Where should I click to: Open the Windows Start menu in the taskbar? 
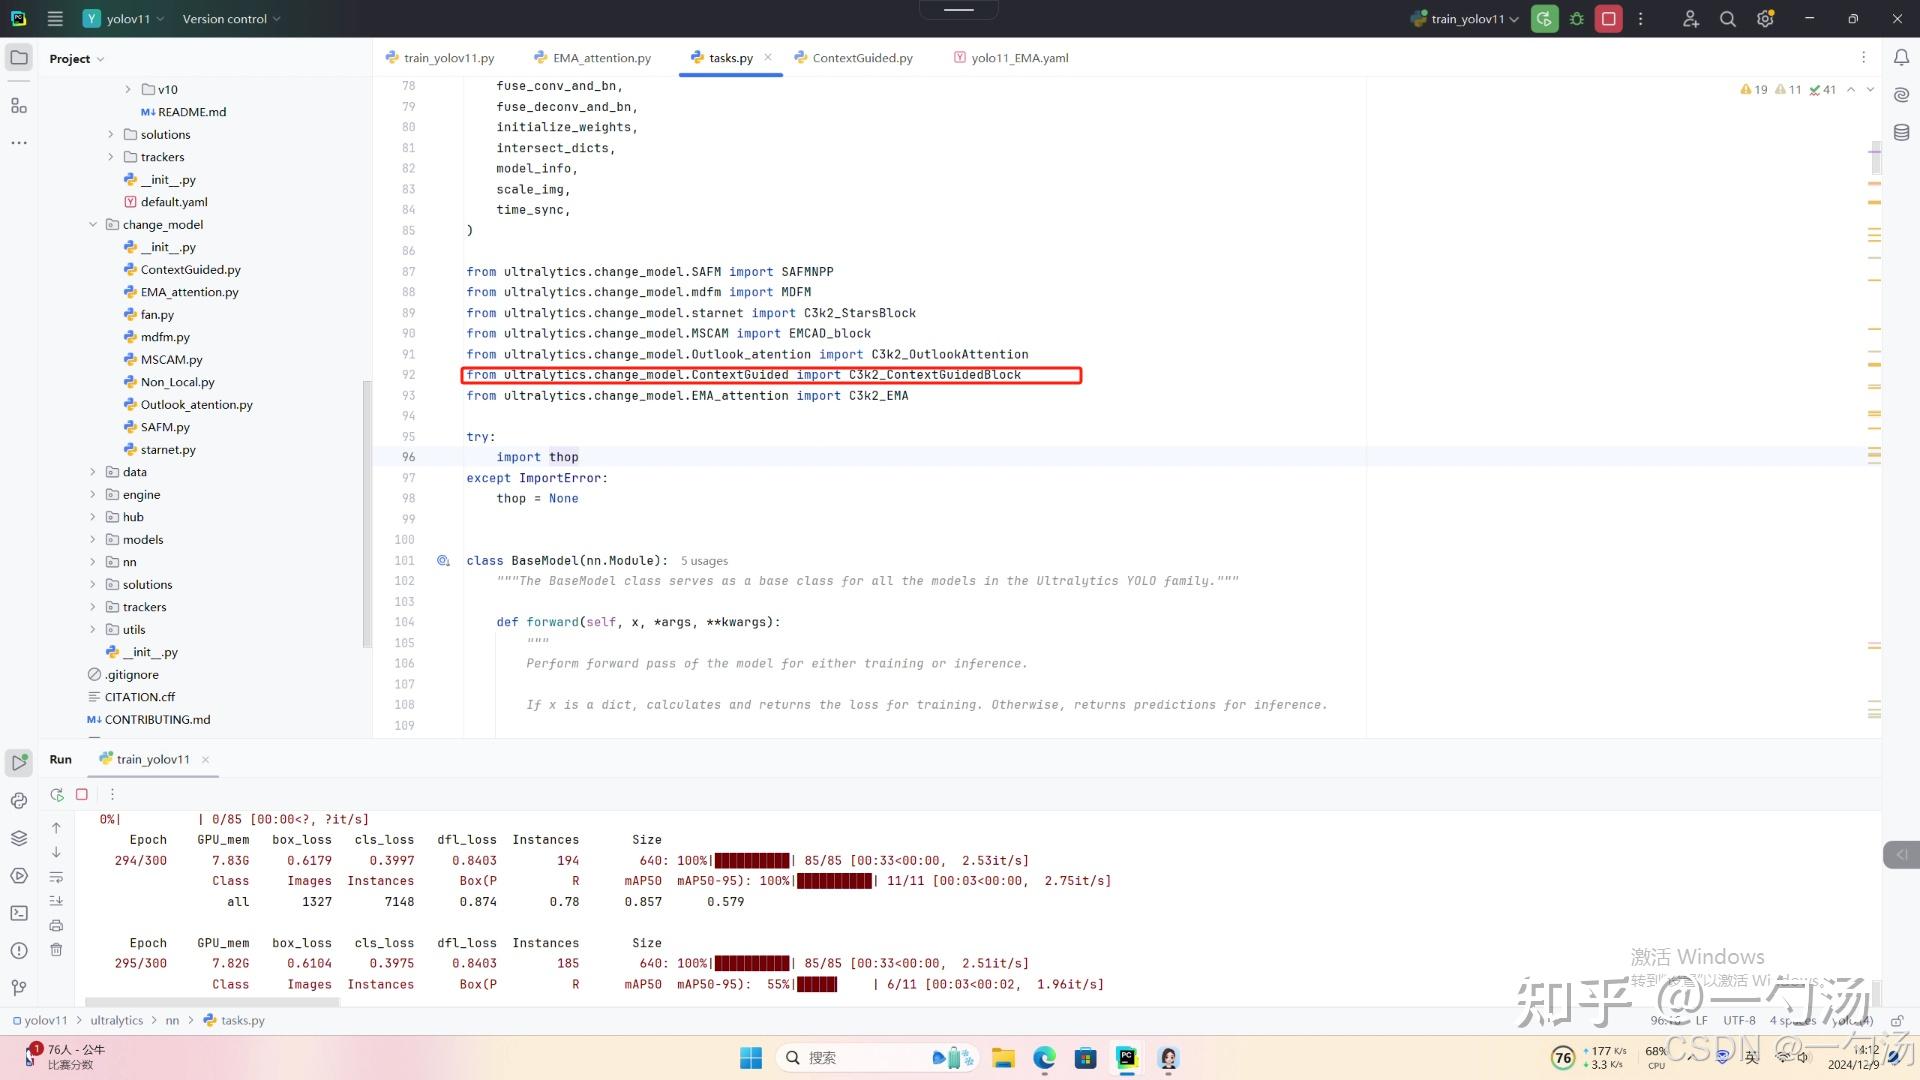pos(750,1057)
